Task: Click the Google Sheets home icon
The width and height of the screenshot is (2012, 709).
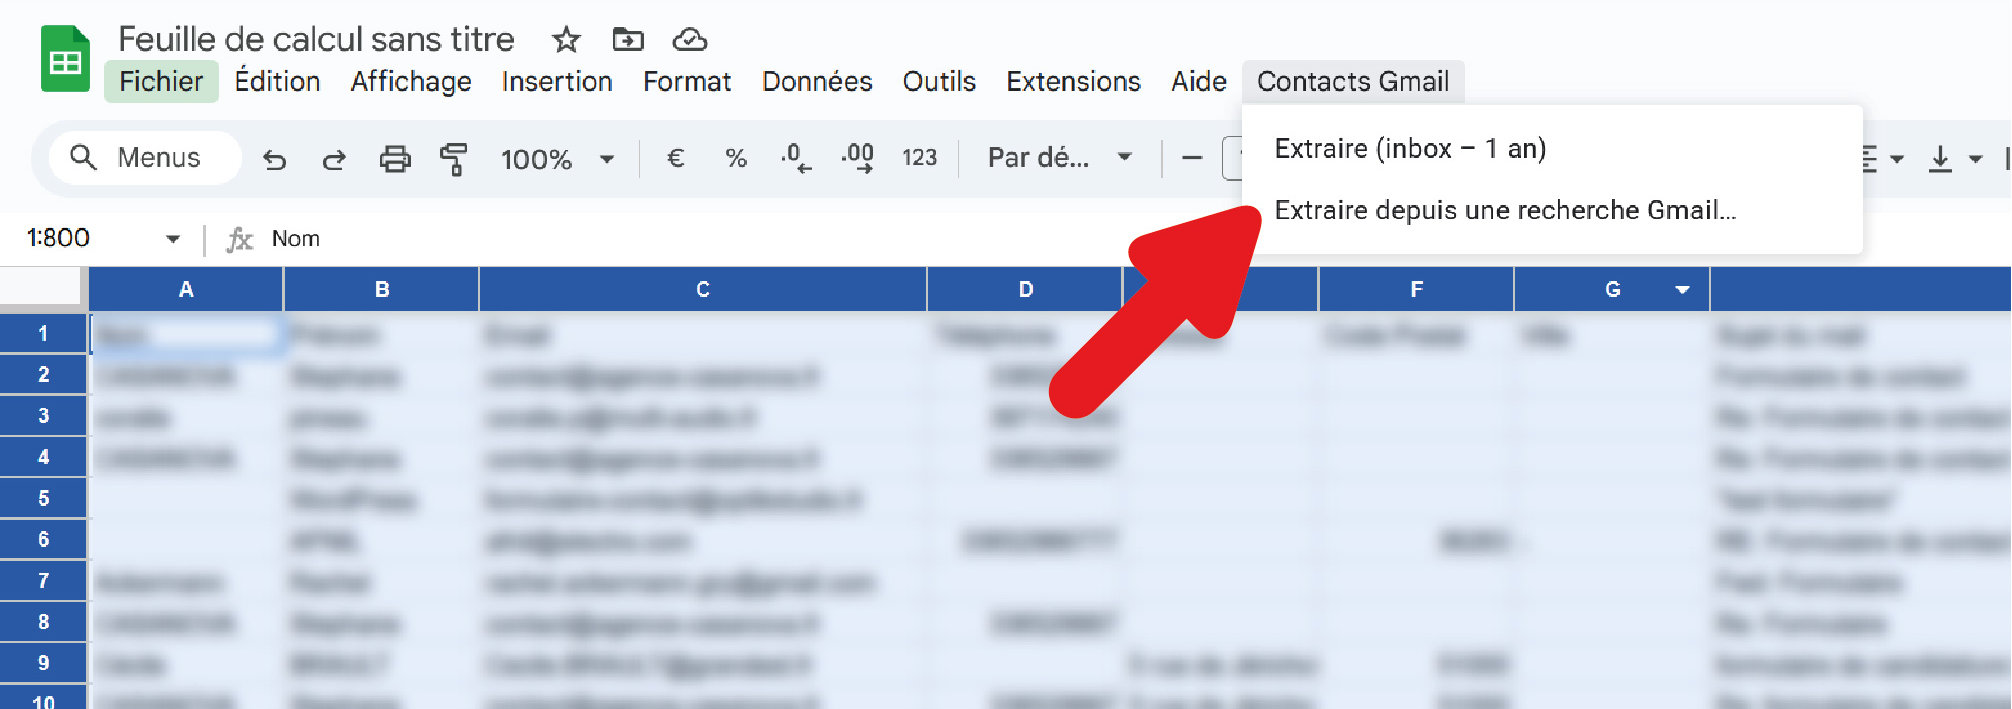Action: point(65,60)
